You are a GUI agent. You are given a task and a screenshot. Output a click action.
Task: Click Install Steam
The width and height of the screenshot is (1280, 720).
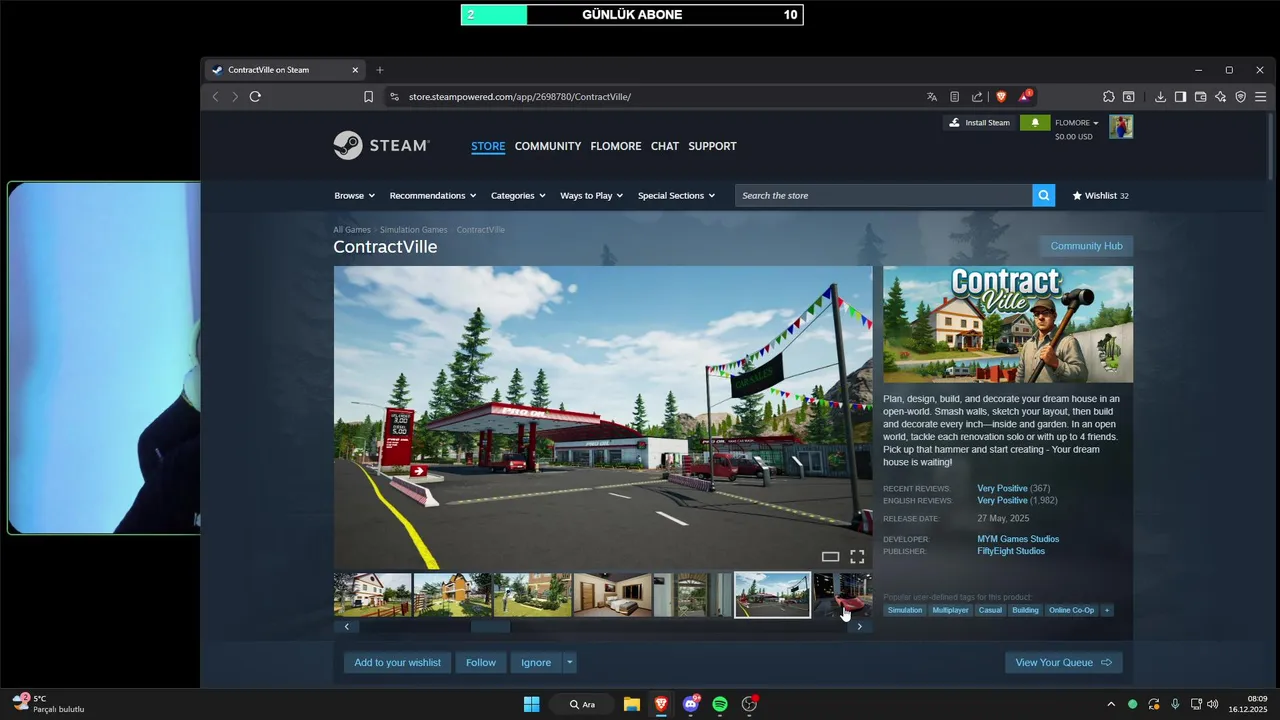[x=979, y=123]
